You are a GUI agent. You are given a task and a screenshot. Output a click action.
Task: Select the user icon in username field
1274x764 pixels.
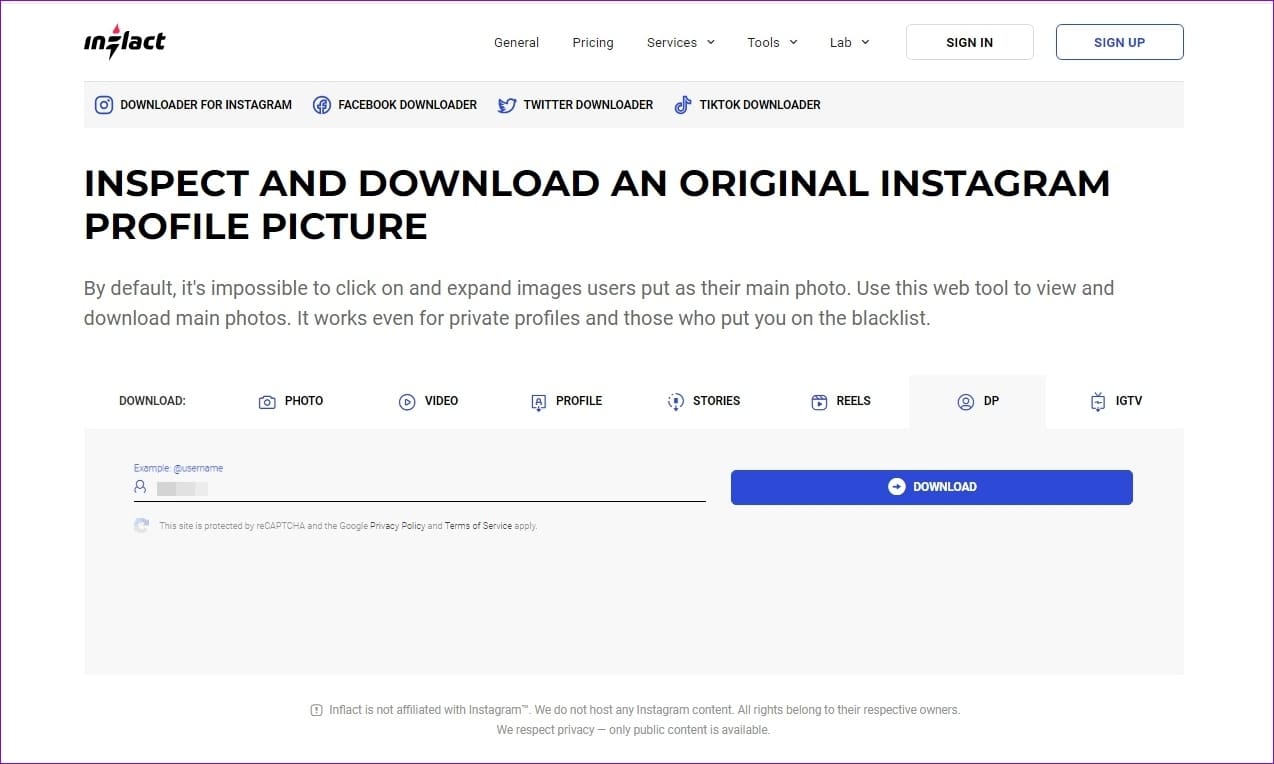(x=140, y=487)
